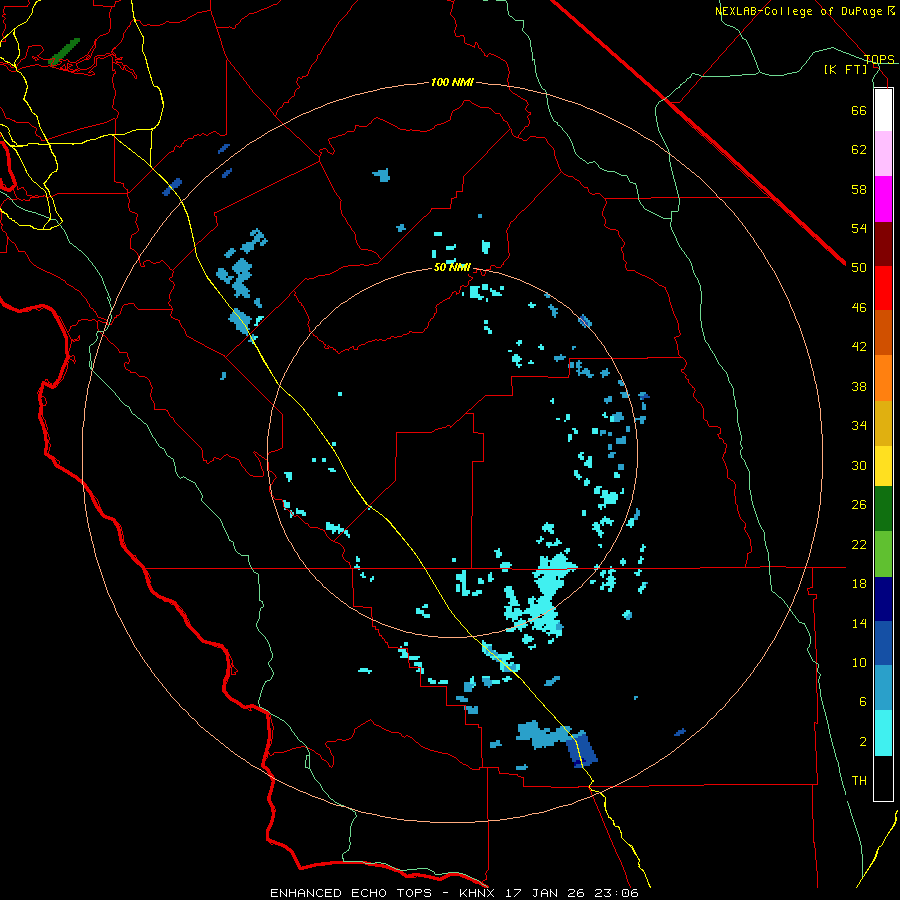Click the dark green 26 legend swatch
This screenshot has height=900, width=900.
pyautogui.click(x=883, y=509)
